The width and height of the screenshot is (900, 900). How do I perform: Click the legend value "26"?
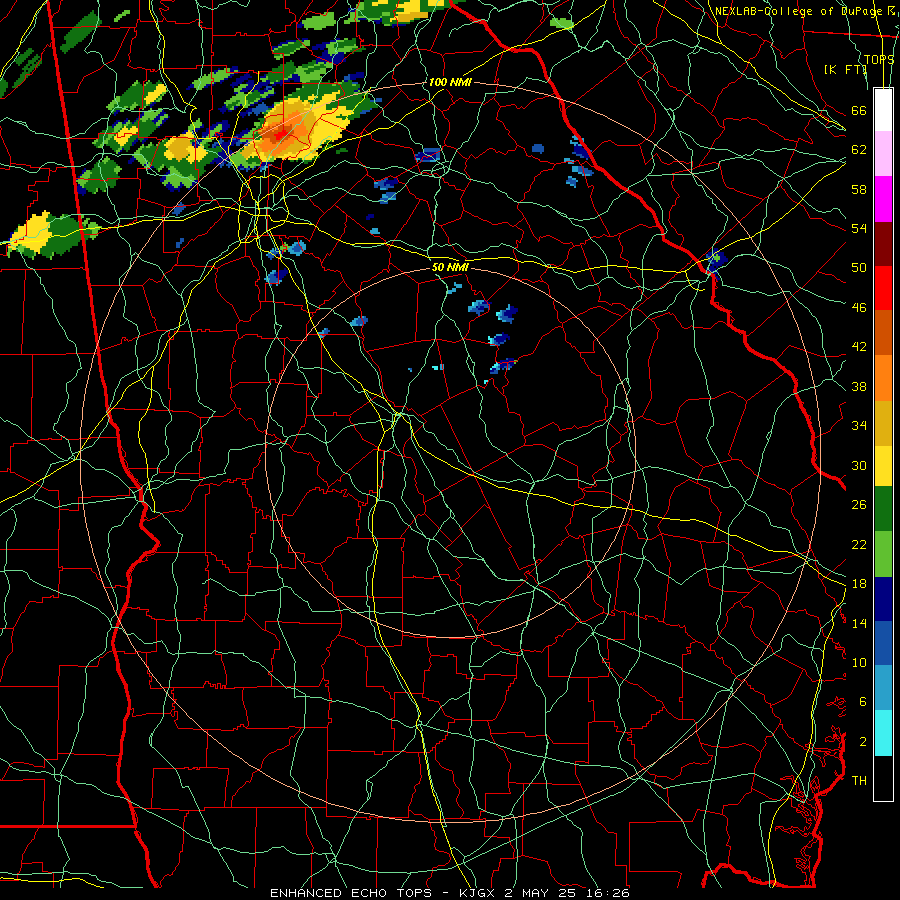pyautogui.click(x=859, y=505)
